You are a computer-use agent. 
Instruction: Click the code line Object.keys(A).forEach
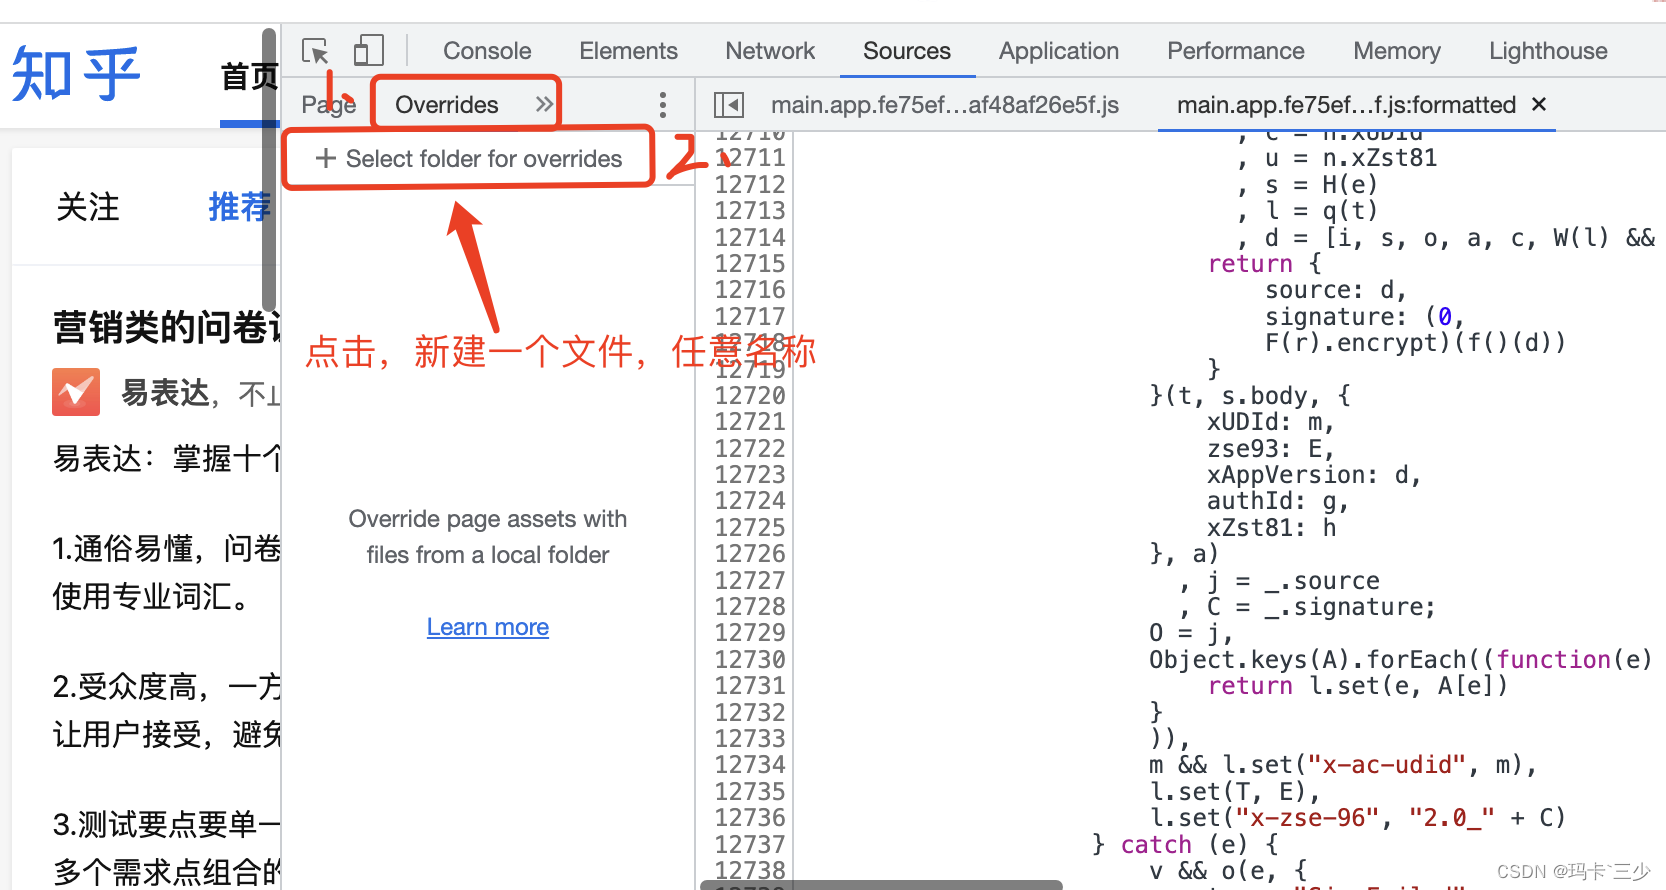[x=1400, y=660]
